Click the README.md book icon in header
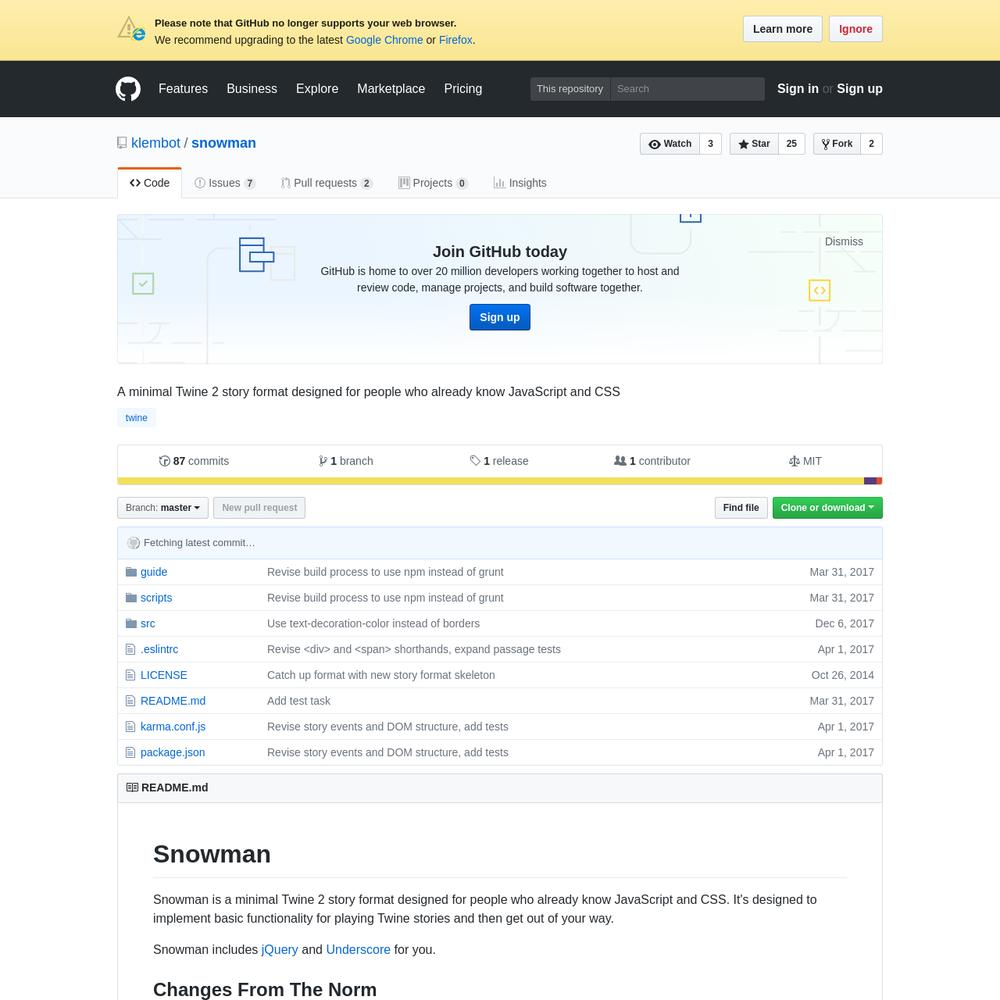This screenshot has height=1000, width=1000. pos(132,788)
